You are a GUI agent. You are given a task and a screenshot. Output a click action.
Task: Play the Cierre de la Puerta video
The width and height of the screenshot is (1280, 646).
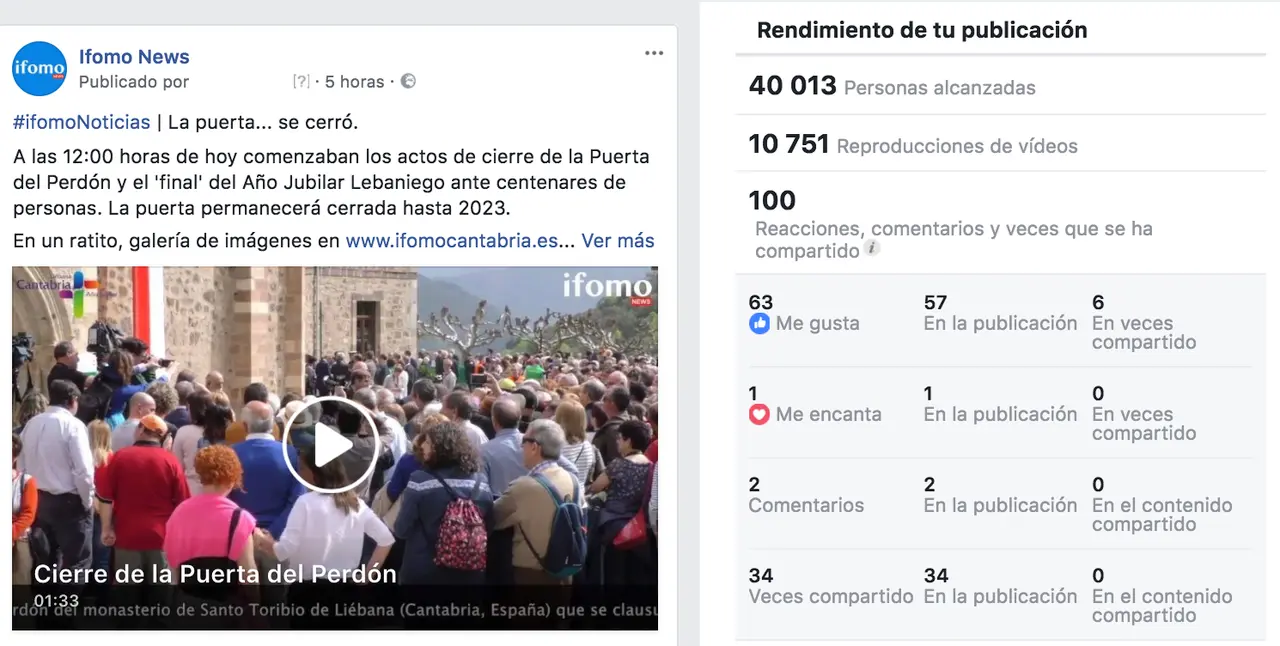(x=332, y=445)
